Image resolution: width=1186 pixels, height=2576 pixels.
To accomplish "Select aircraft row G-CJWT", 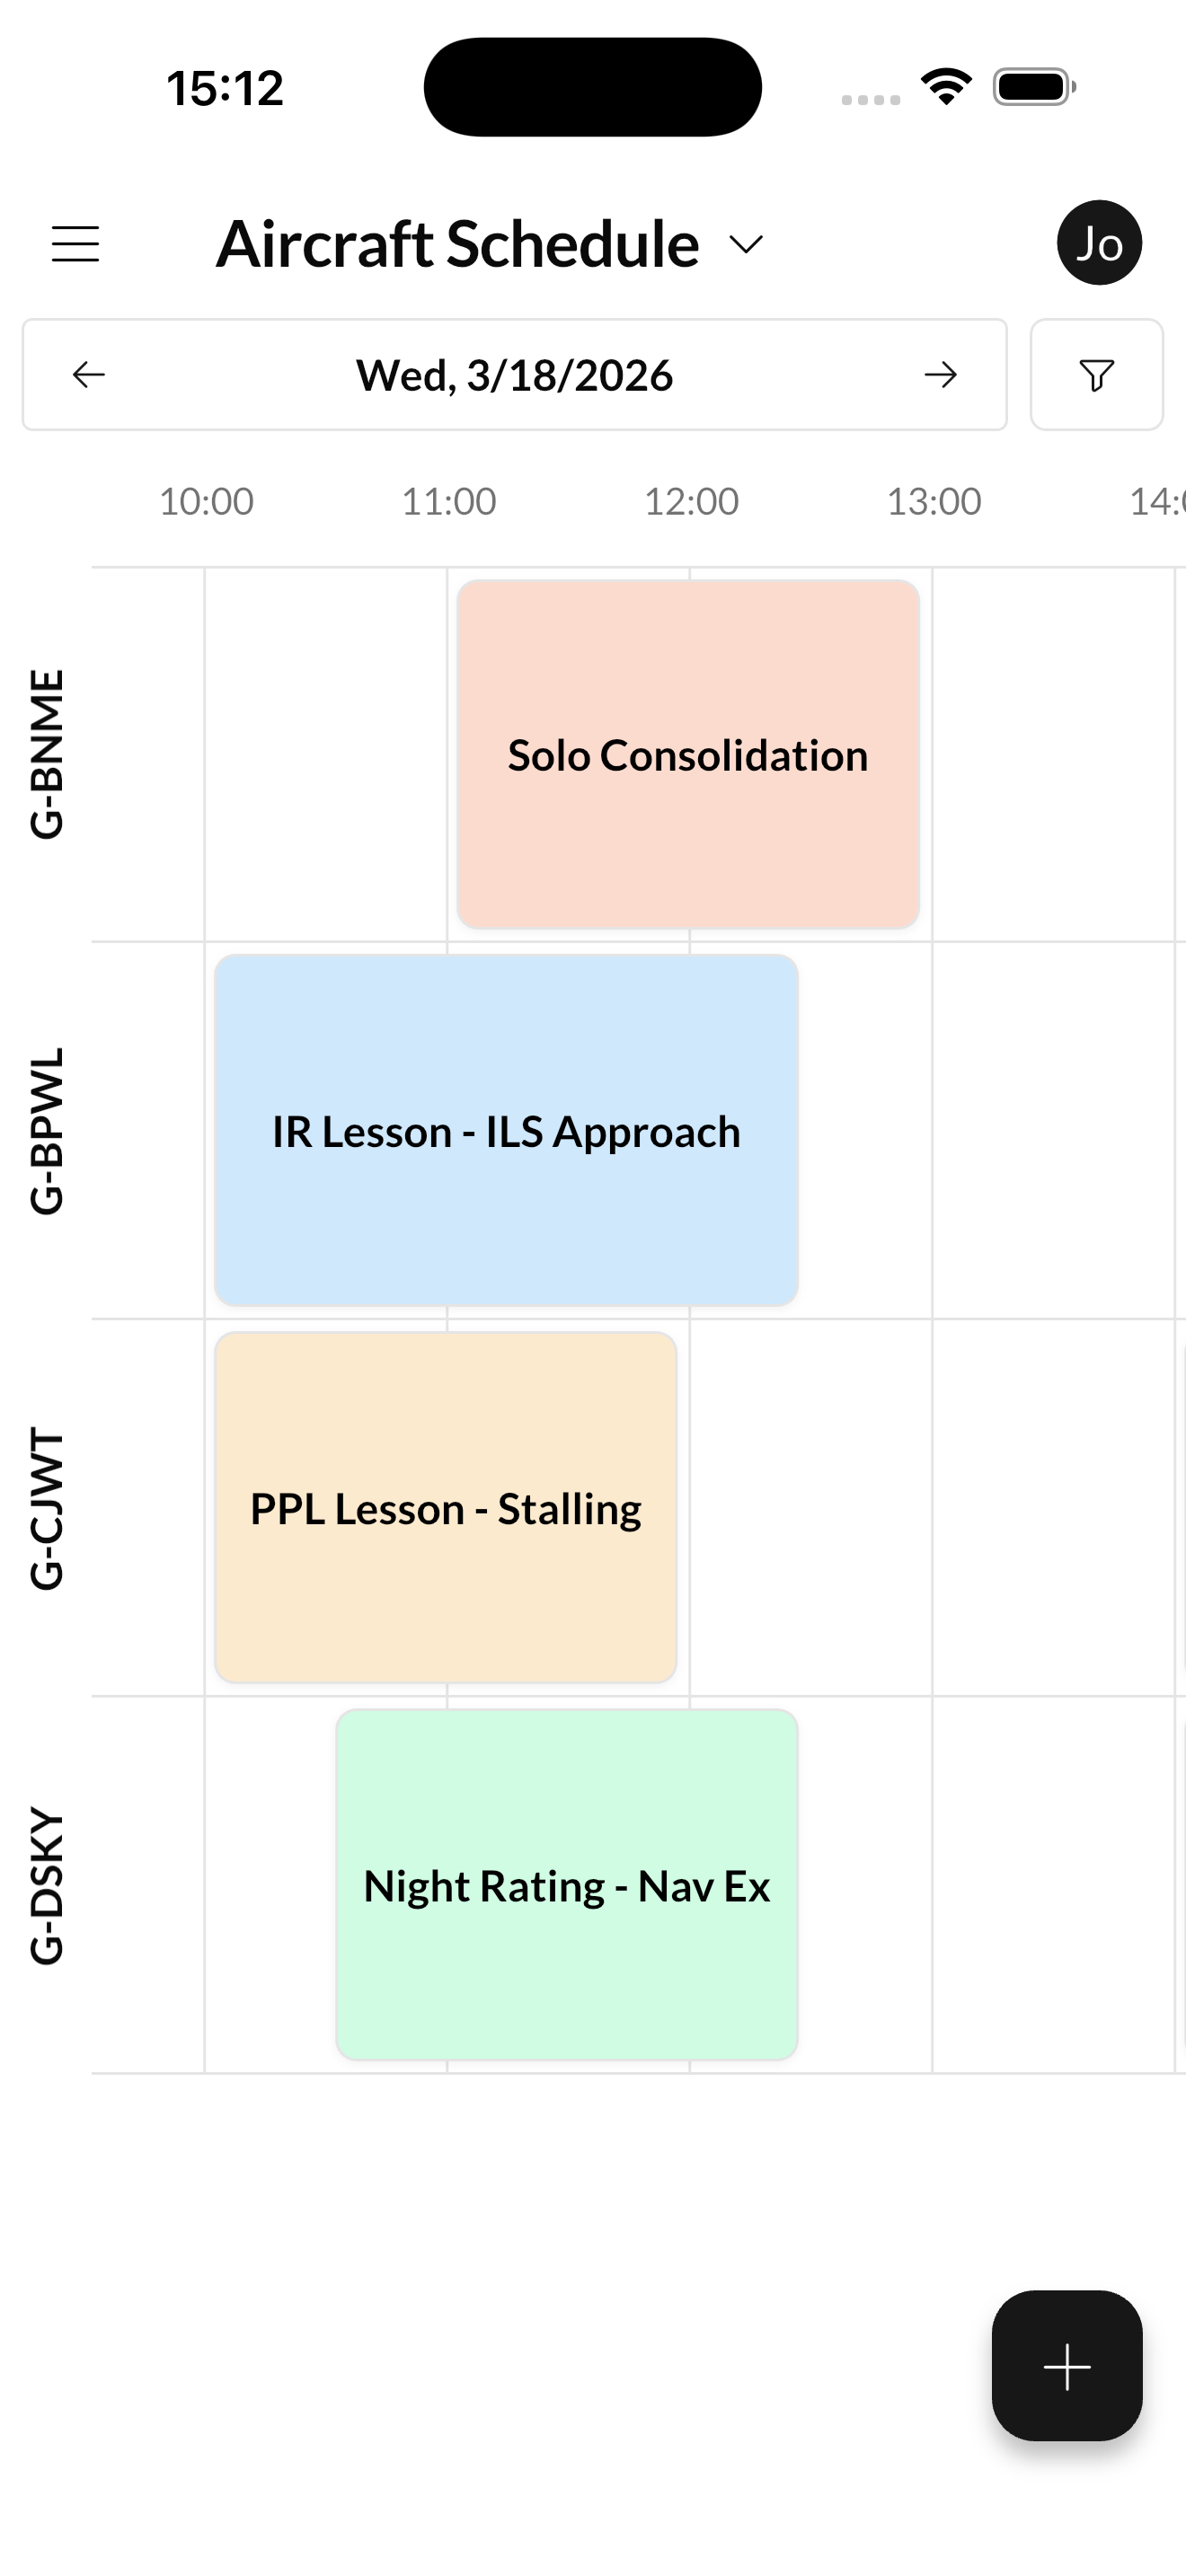I will click(47, 1508).
